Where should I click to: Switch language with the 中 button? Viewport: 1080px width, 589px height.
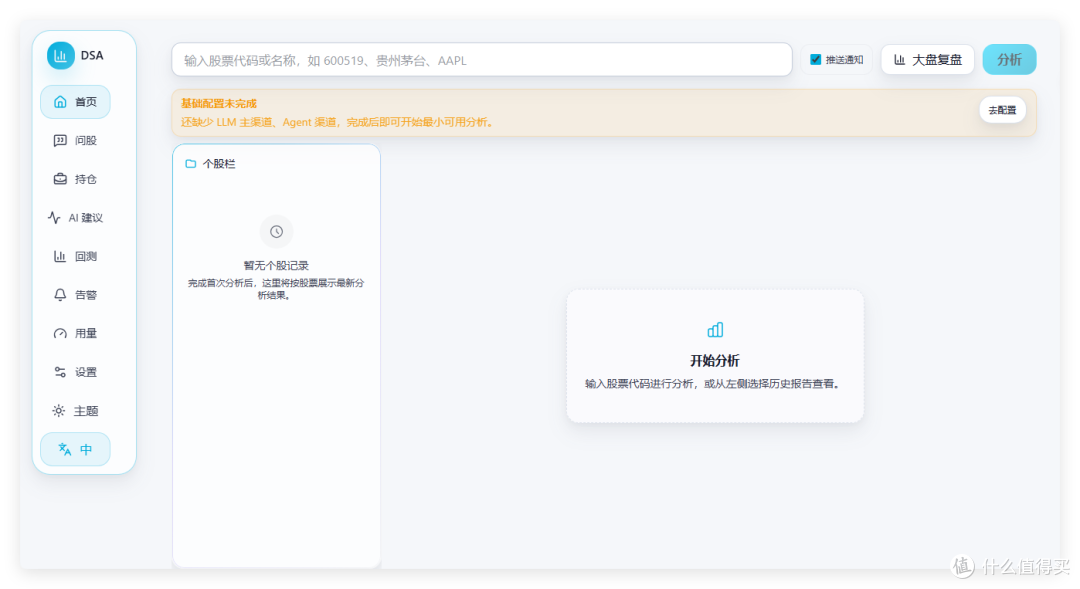75,449
